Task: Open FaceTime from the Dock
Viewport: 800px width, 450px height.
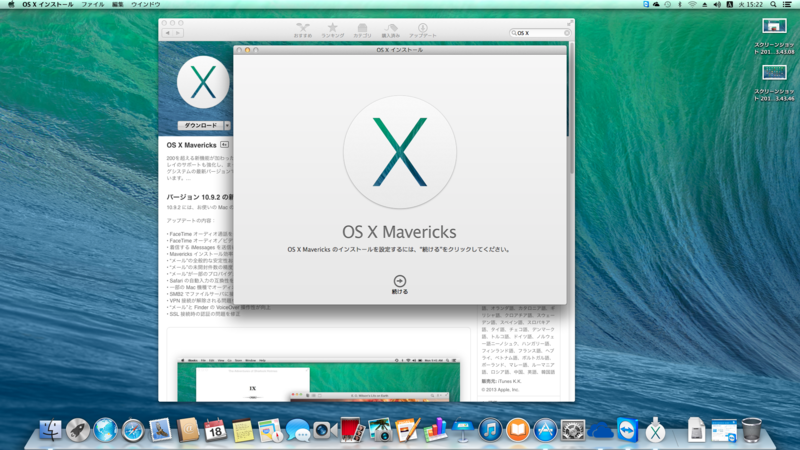Action: (x=324, y=430)
